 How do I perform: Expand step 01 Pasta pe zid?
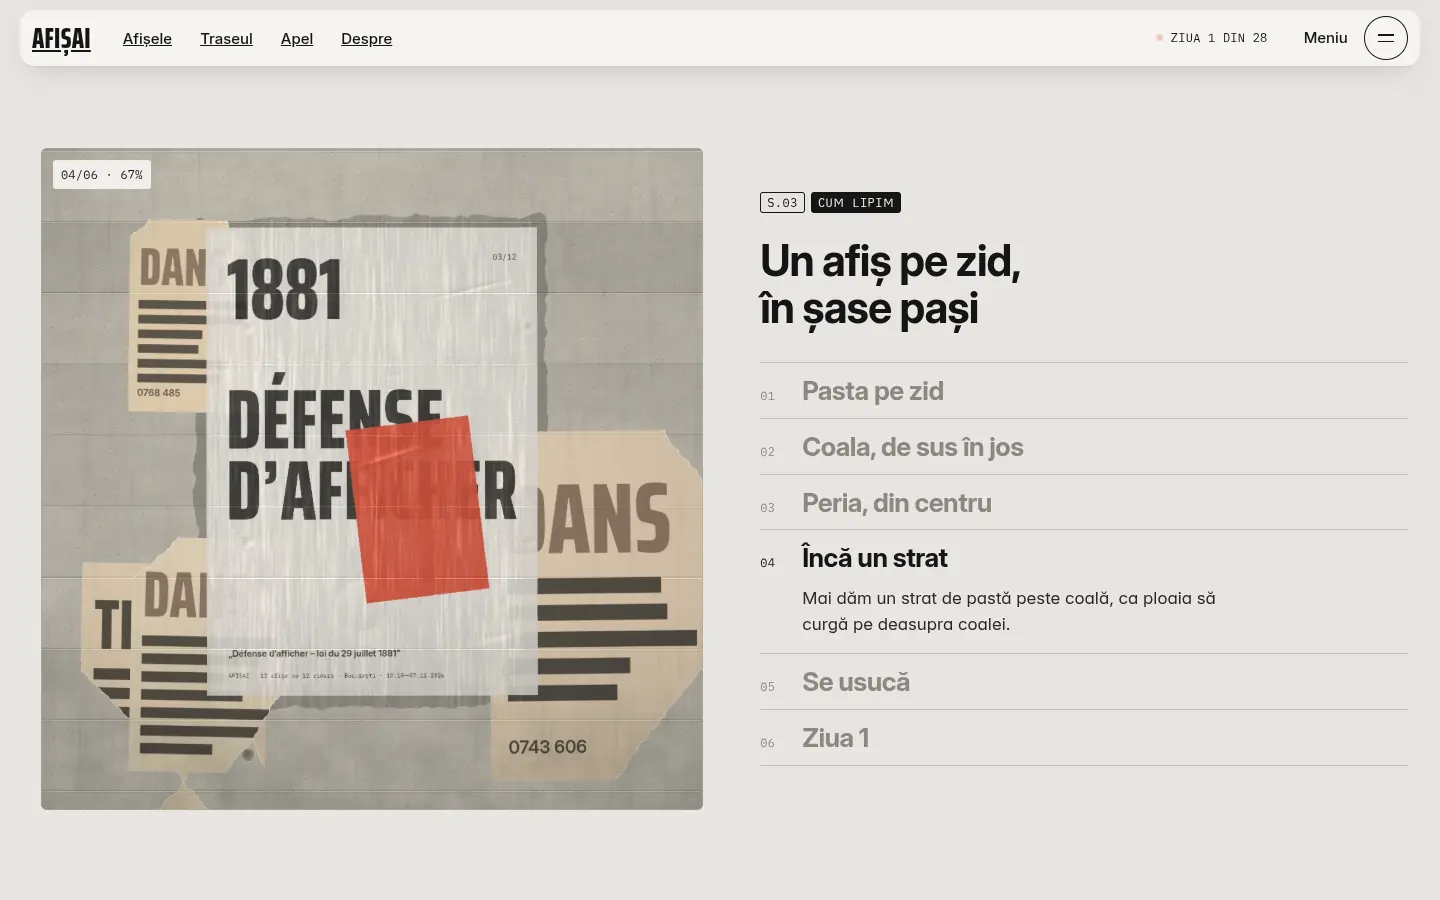1083,391
